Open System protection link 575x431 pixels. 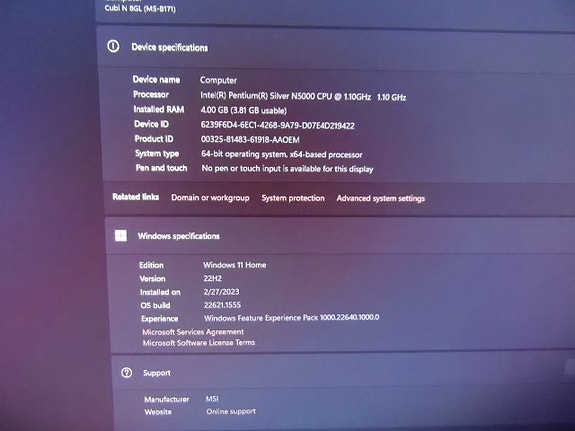(293, 198)
